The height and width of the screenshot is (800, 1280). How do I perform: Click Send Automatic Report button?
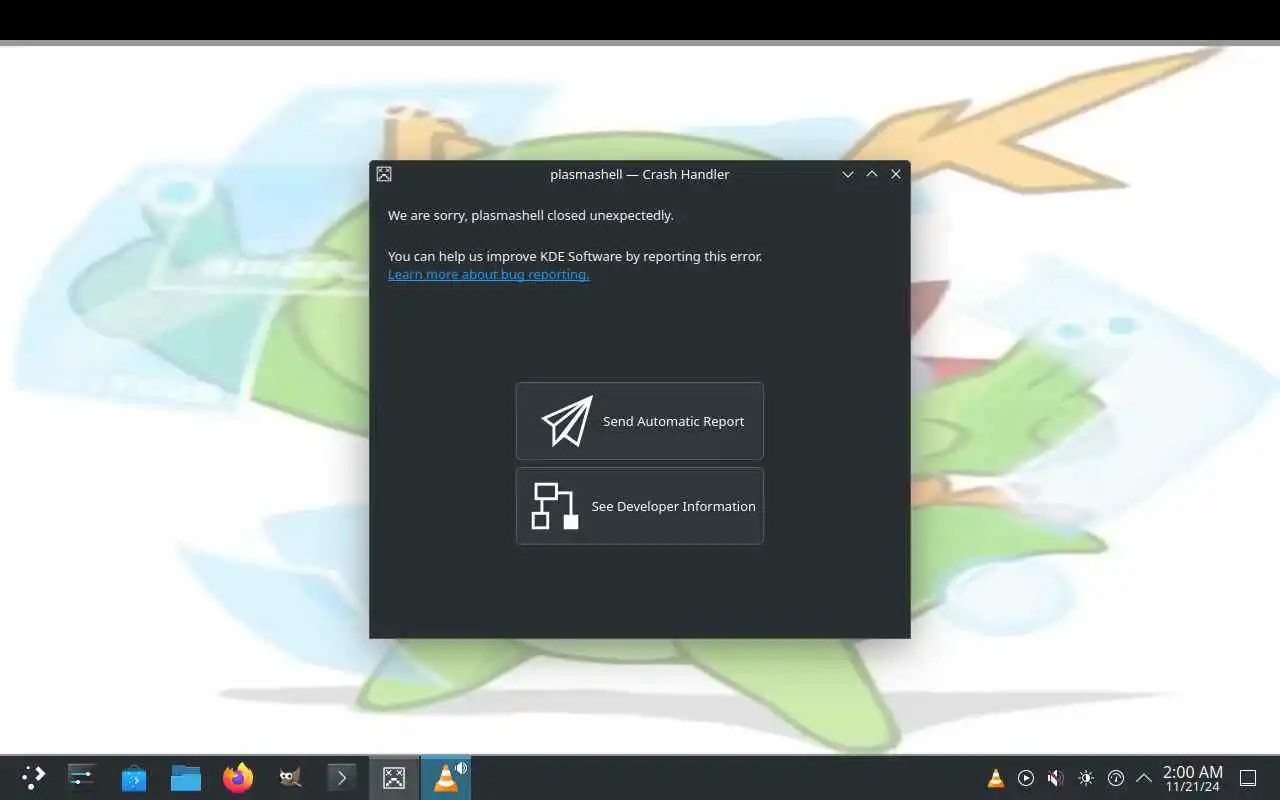click(639, 421)
